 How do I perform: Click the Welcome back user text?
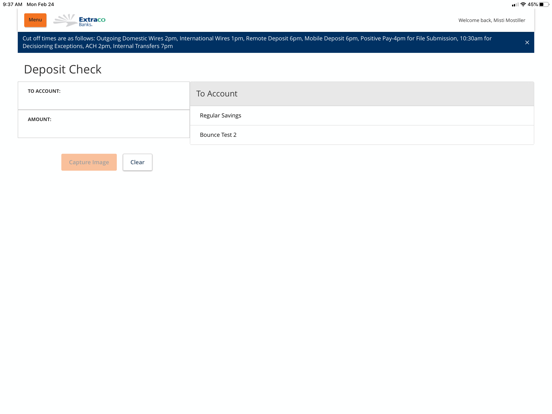[x=491, y=20]
